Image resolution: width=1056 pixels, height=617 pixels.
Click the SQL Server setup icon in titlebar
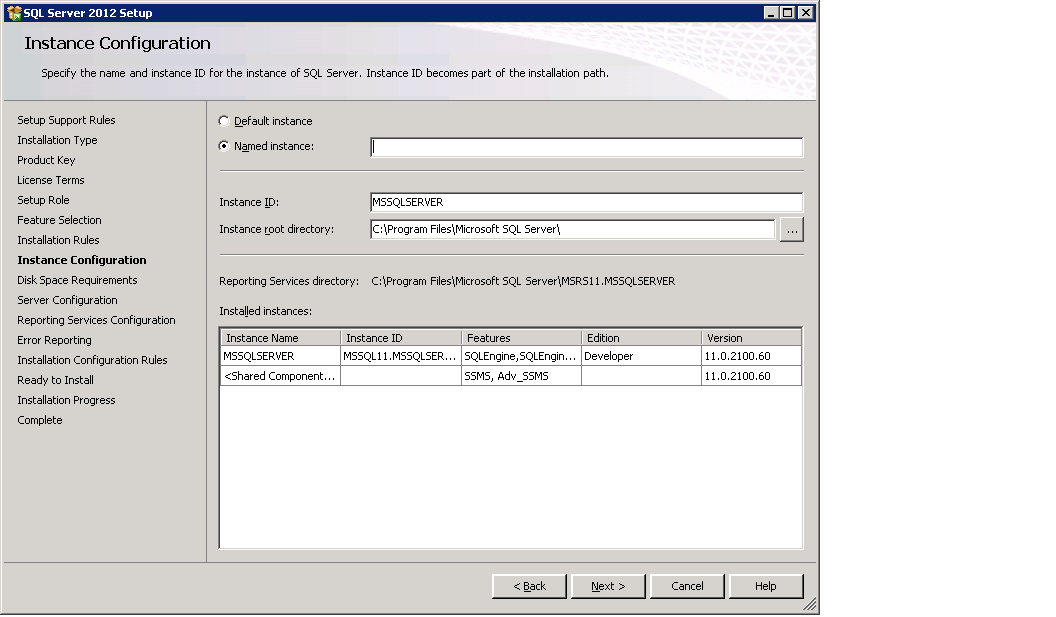pos(14,12)
